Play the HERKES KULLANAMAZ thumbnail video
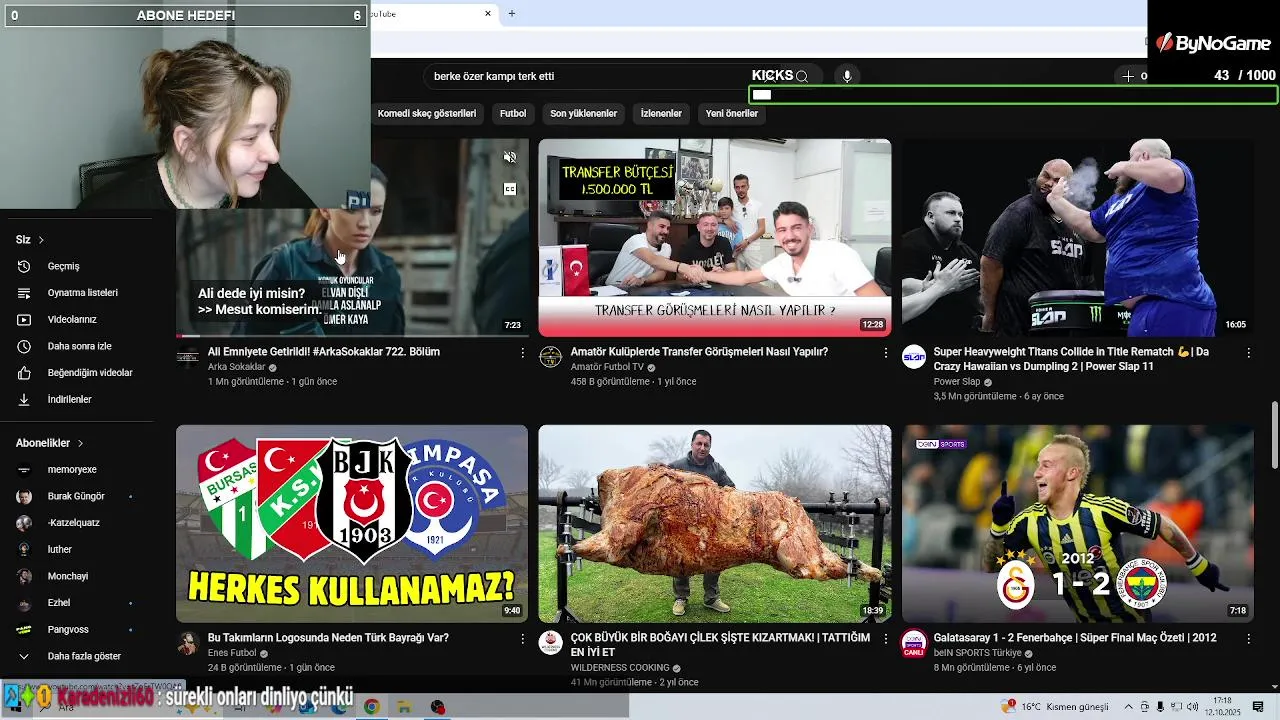Screen dimensions: 1280x720 click(x=352, y=524)
